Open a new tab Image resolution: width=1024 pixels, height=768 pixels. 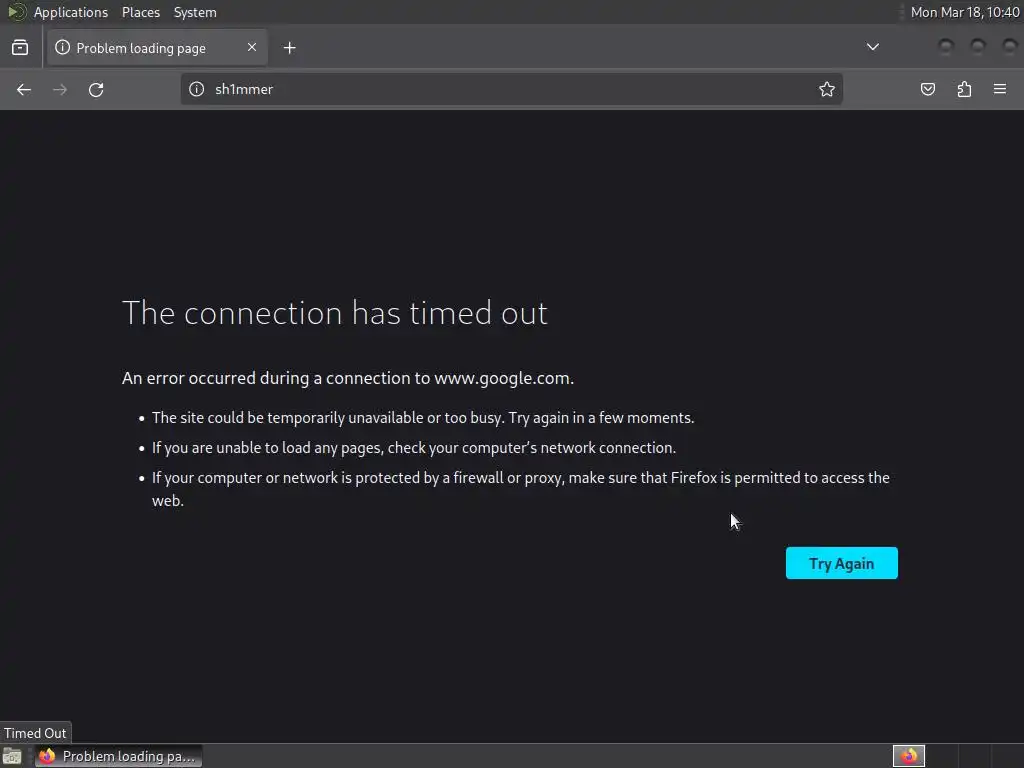click(x=289, y=48)
